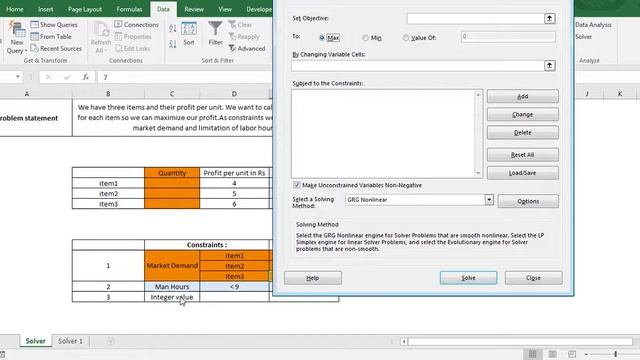Sort A to Z ascending icon
This screenshot has height=360, width=640.
[x=173, y=28]
